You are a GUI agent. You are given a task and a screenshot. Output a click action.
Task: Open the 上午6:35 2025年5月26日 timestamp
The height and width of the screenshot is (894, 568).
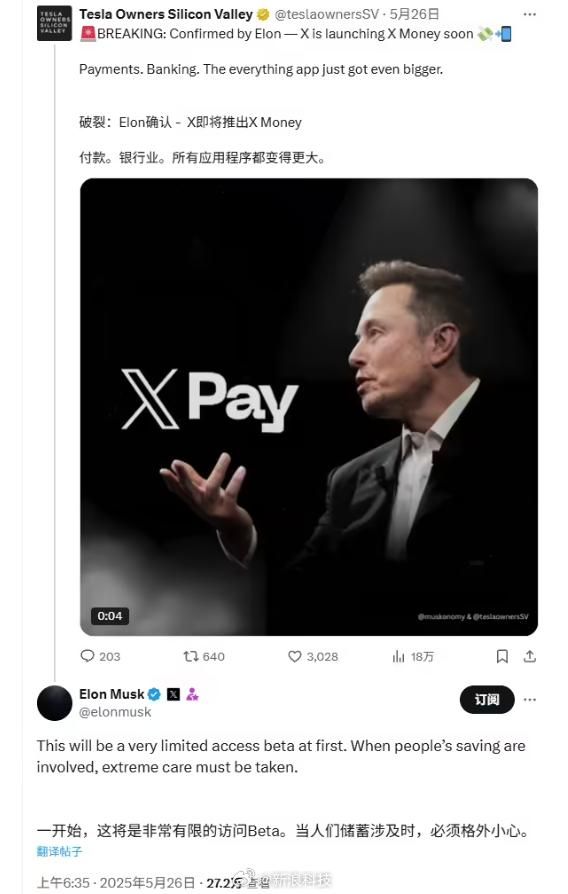(116, 883)
